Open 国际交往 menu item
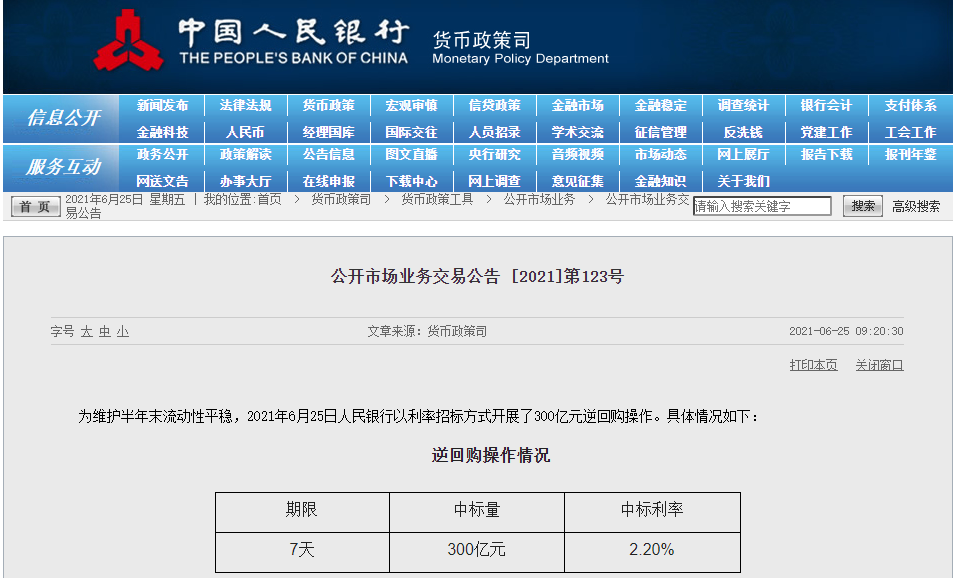This screenshot has width=955, height=578. (411, 132)
